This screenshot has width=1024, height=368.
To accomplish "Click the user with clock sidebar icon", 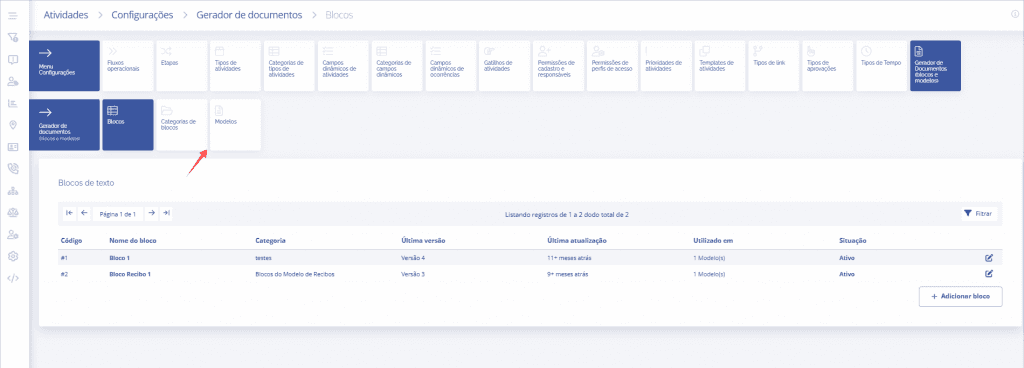I will click(x=12, y=82).
